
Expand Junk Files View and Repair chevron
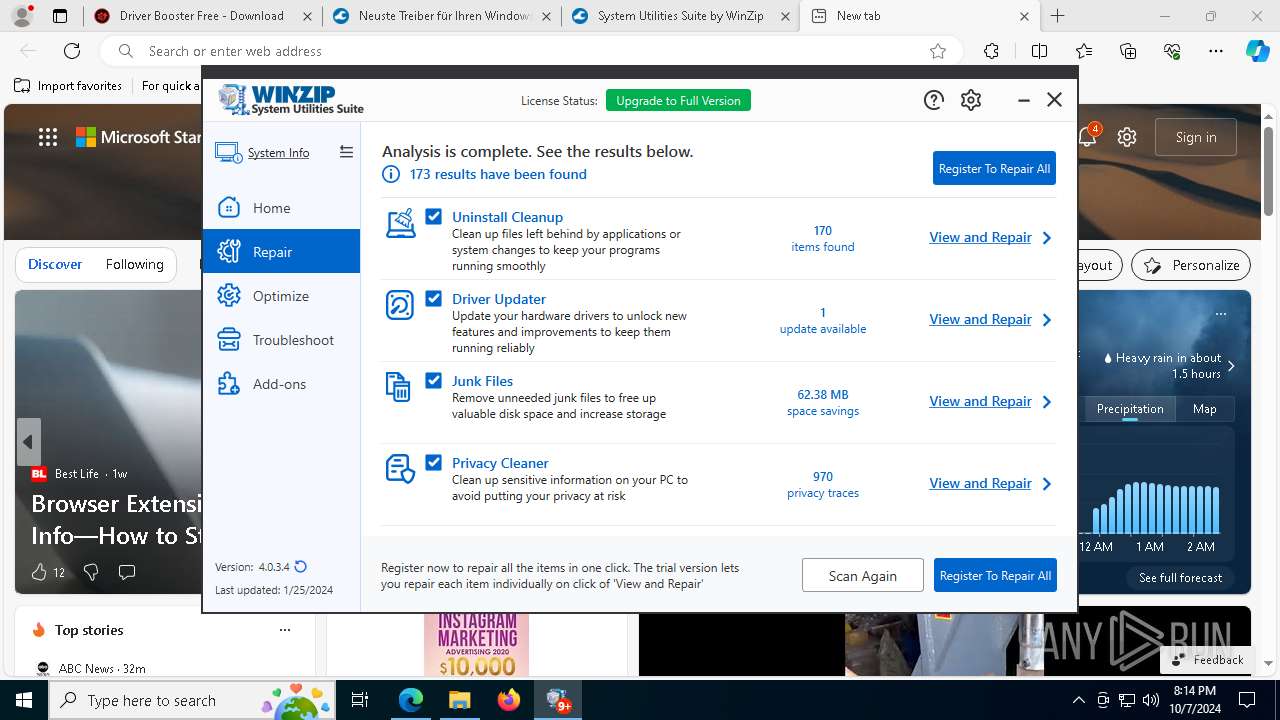pos(1047,402)
